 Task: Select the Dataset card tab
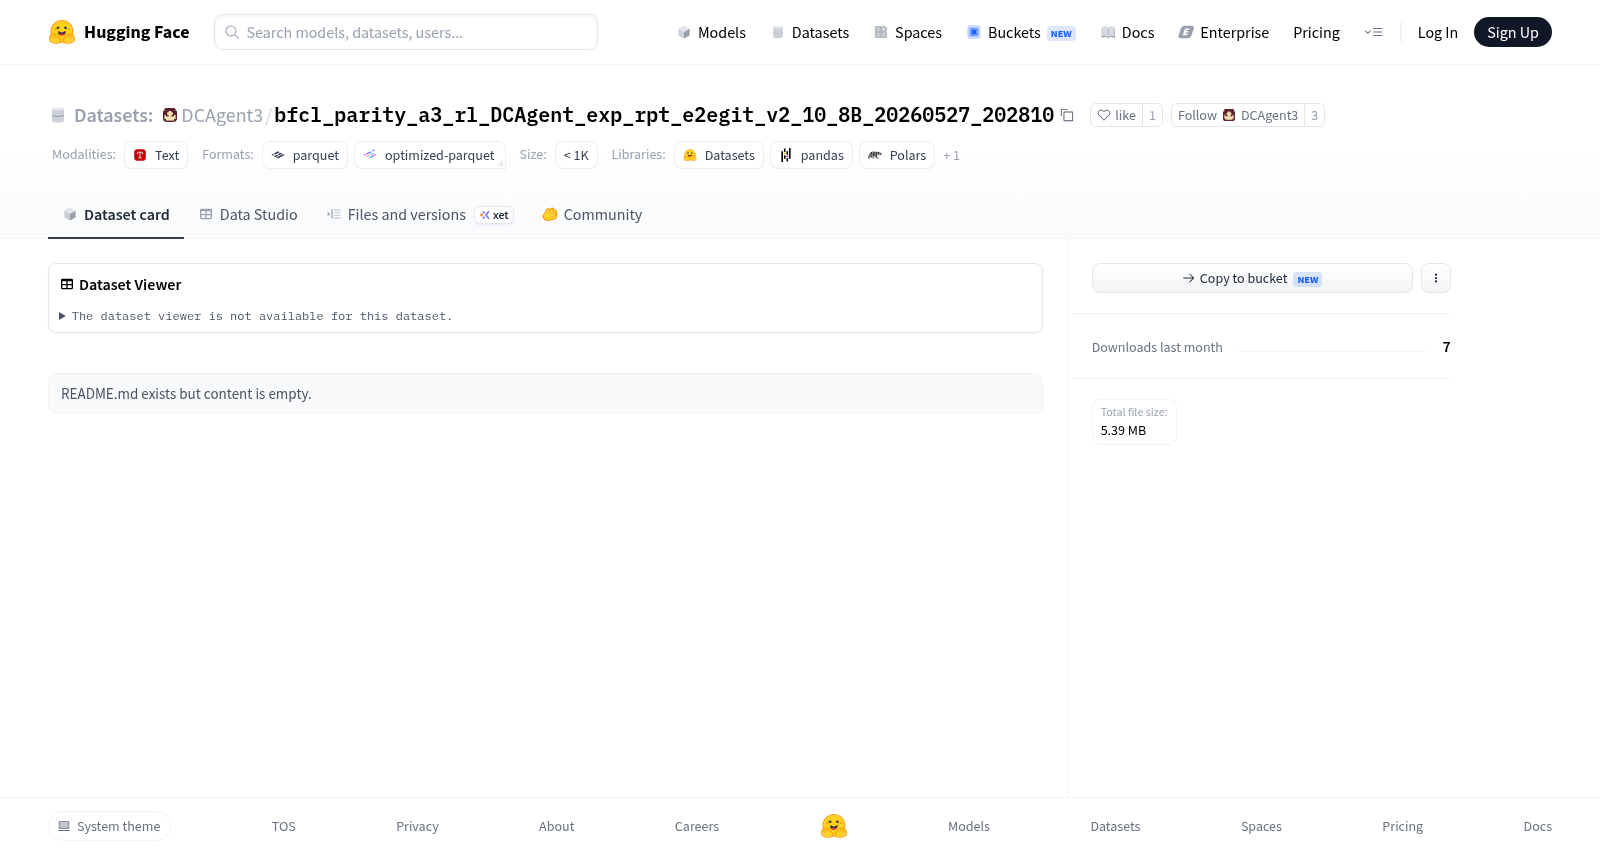coord(116,214)
